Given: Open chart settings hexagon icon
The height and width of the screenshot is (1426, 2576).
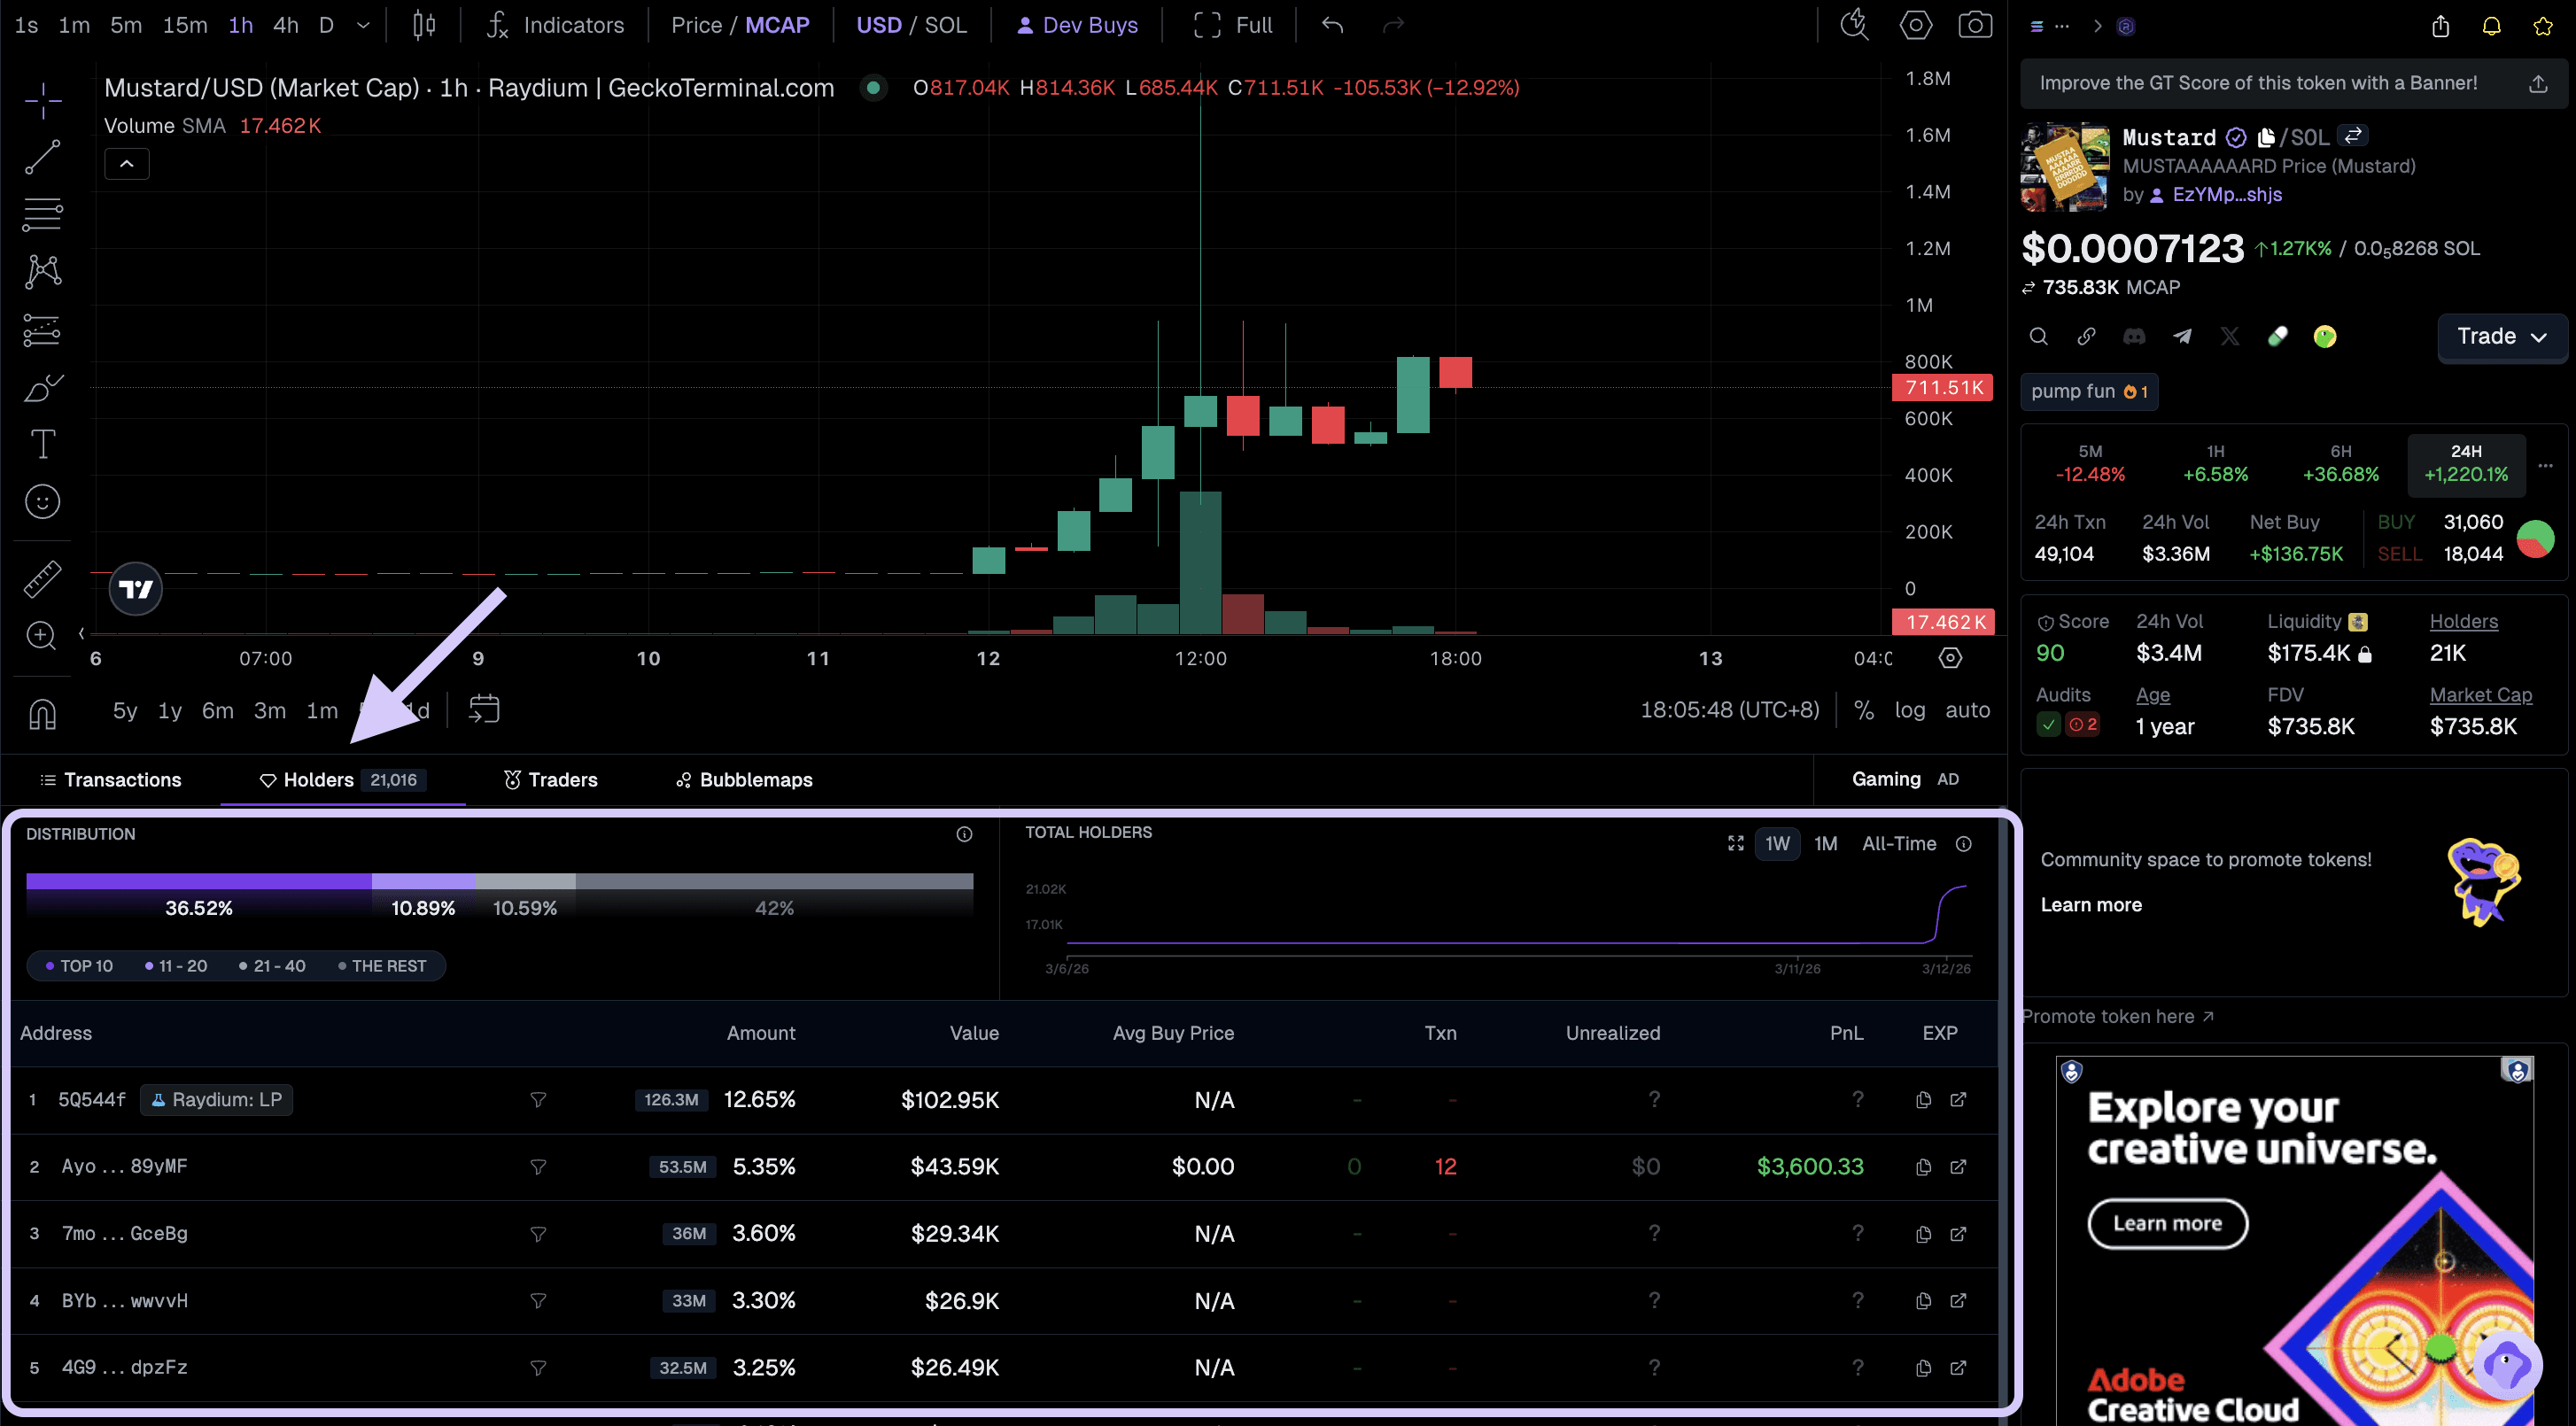Looking at the screenshot, I should coord(1915,25).
